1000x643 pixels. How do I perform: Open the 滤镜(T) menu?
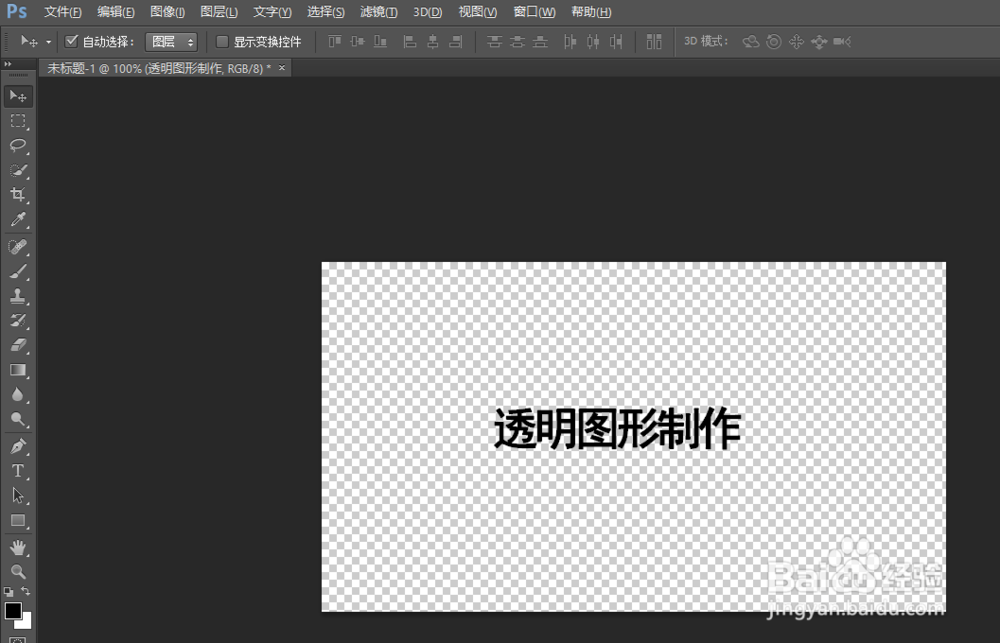[x=378, y=12]
